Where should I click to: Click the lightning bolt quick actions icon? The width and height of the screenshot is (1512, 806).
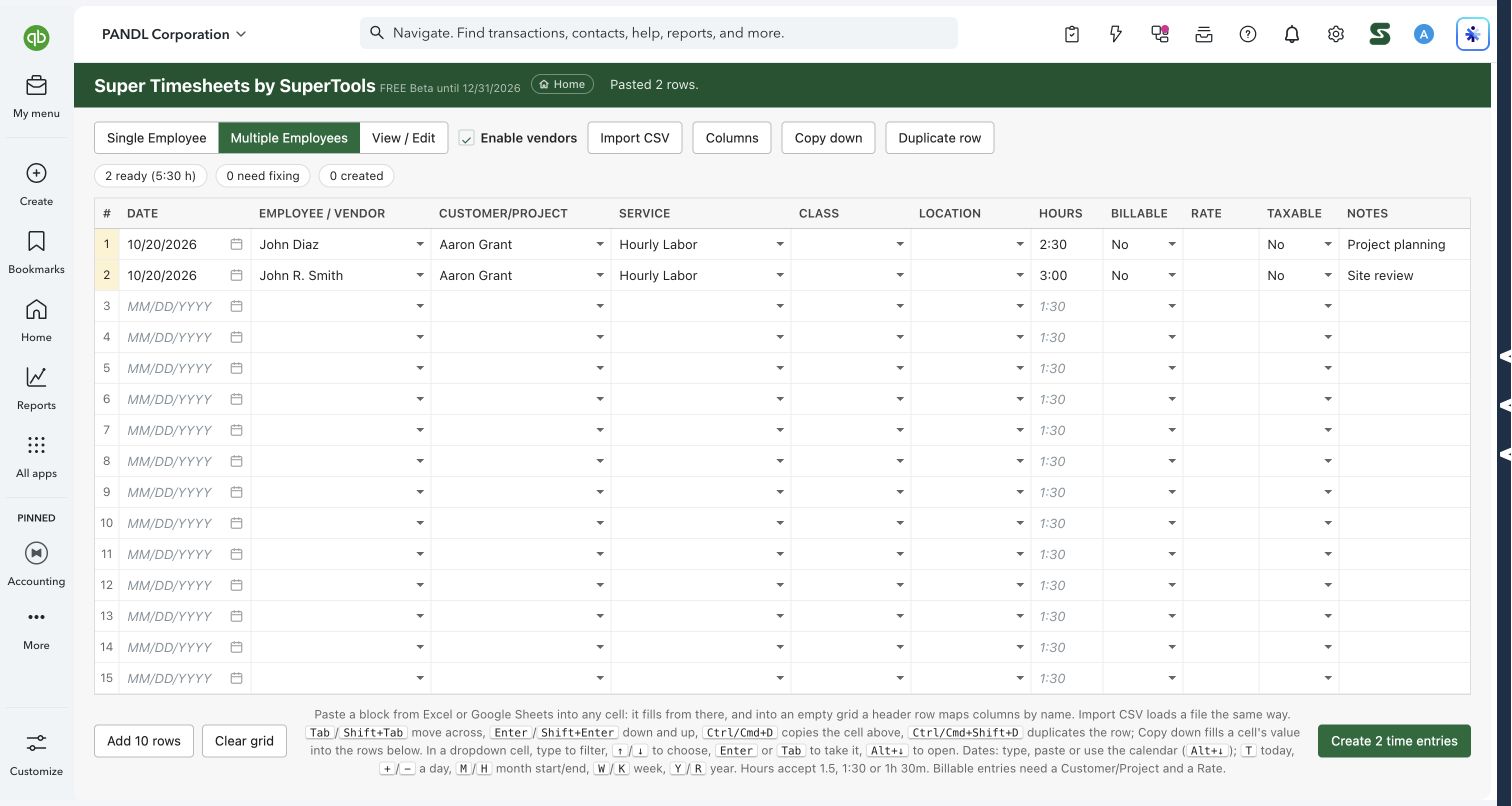1116,34
